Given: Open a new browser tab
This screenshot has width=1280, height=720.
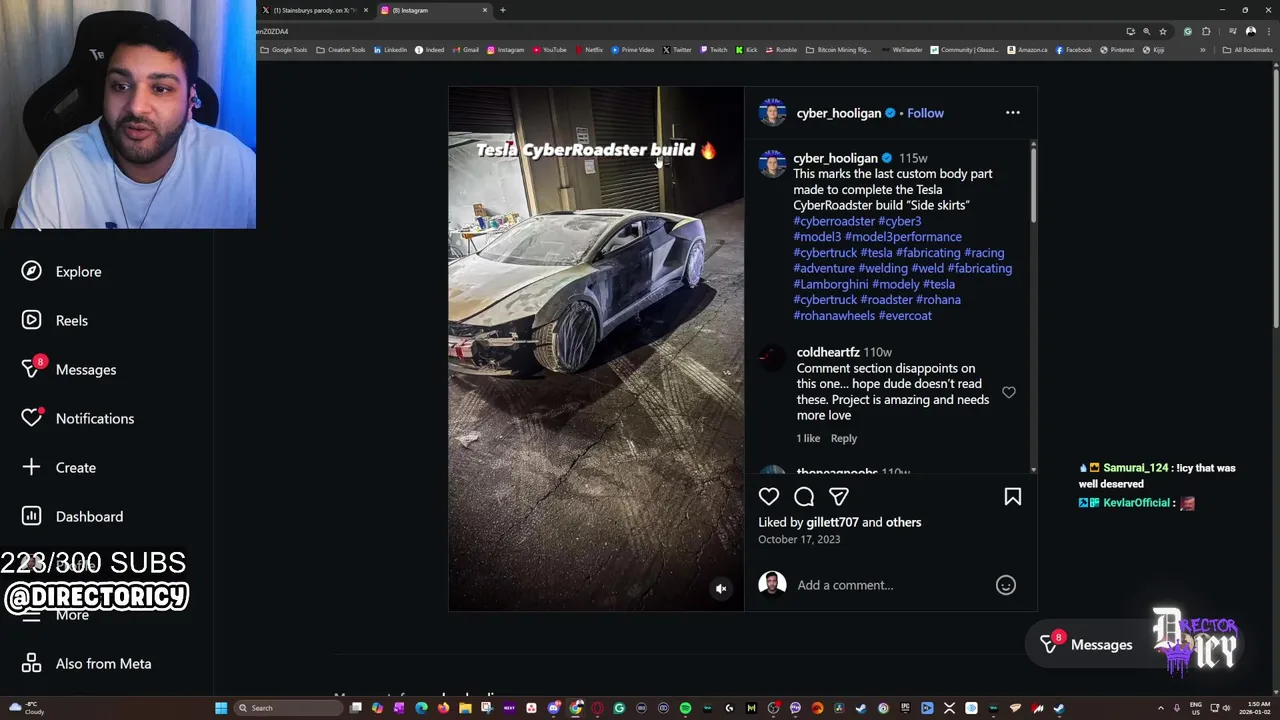Looking at the screenshot, I should [503, 10].
